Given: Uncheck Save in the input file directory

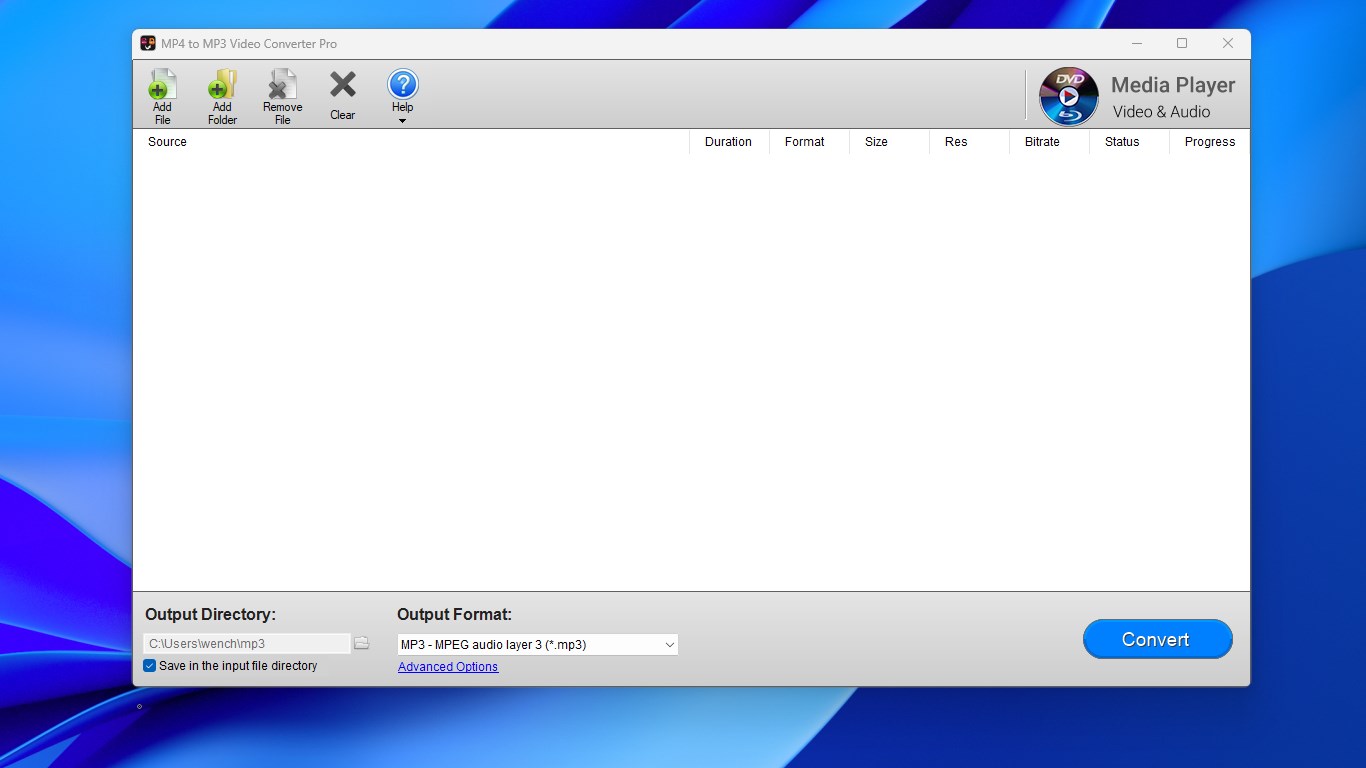Looking at the screenshot, I should [x=150, y=666].
